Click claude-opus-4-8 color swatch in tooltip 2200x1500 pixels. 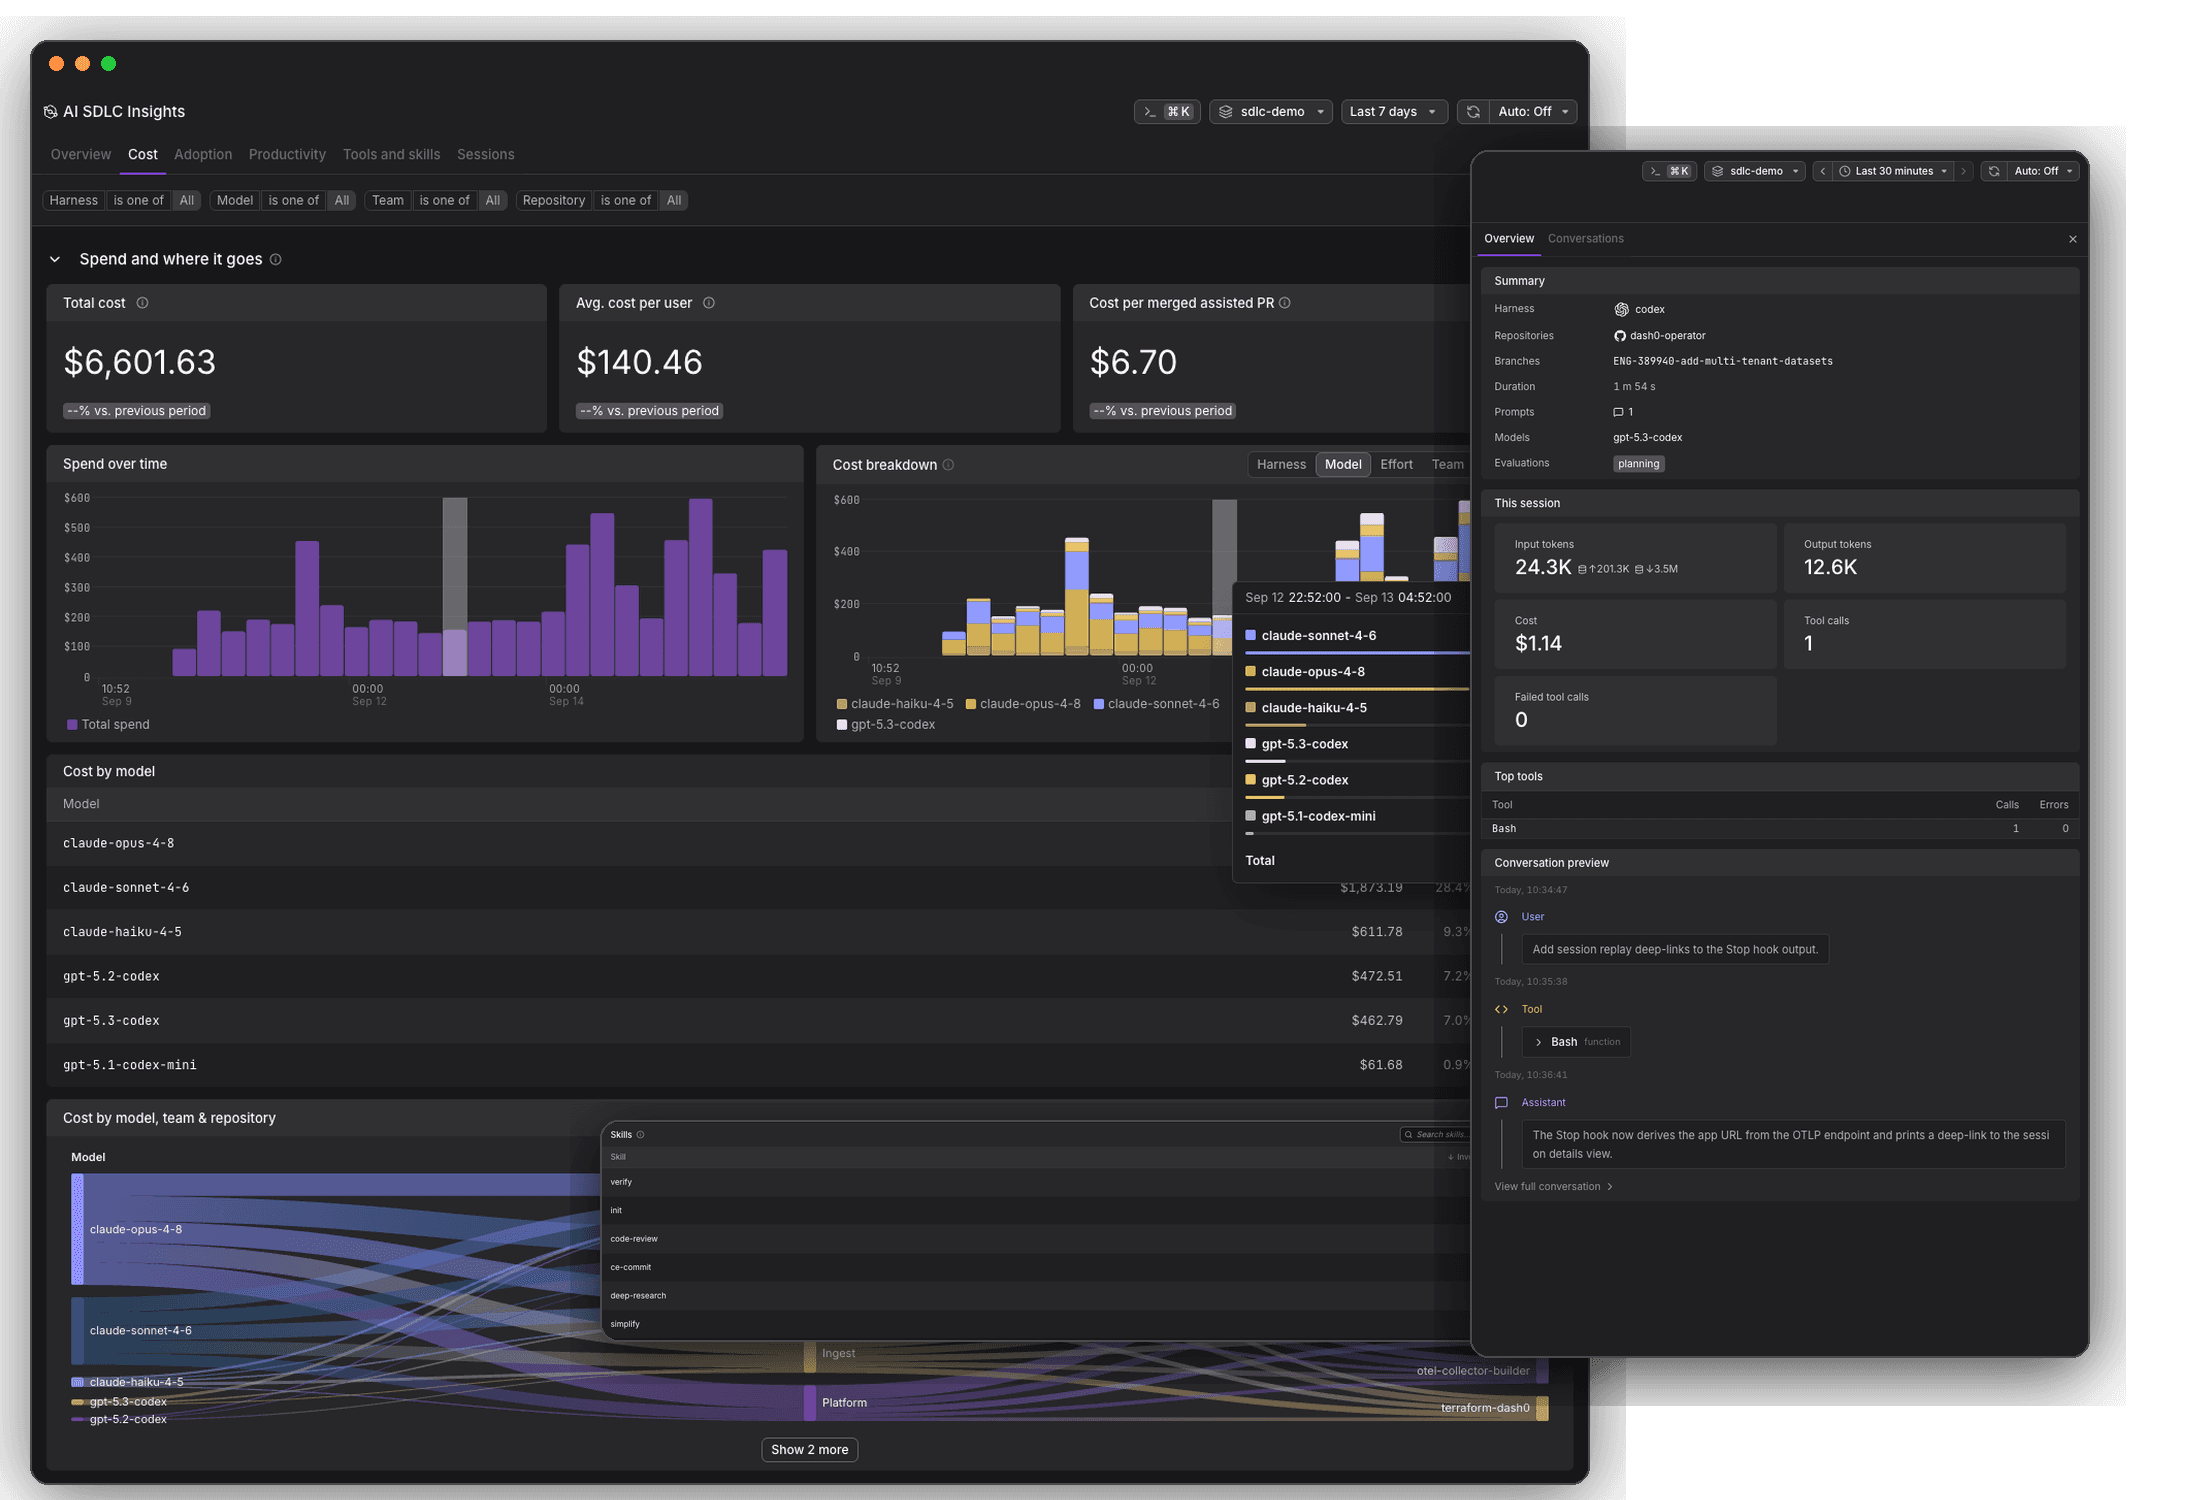coord(1250,672)
